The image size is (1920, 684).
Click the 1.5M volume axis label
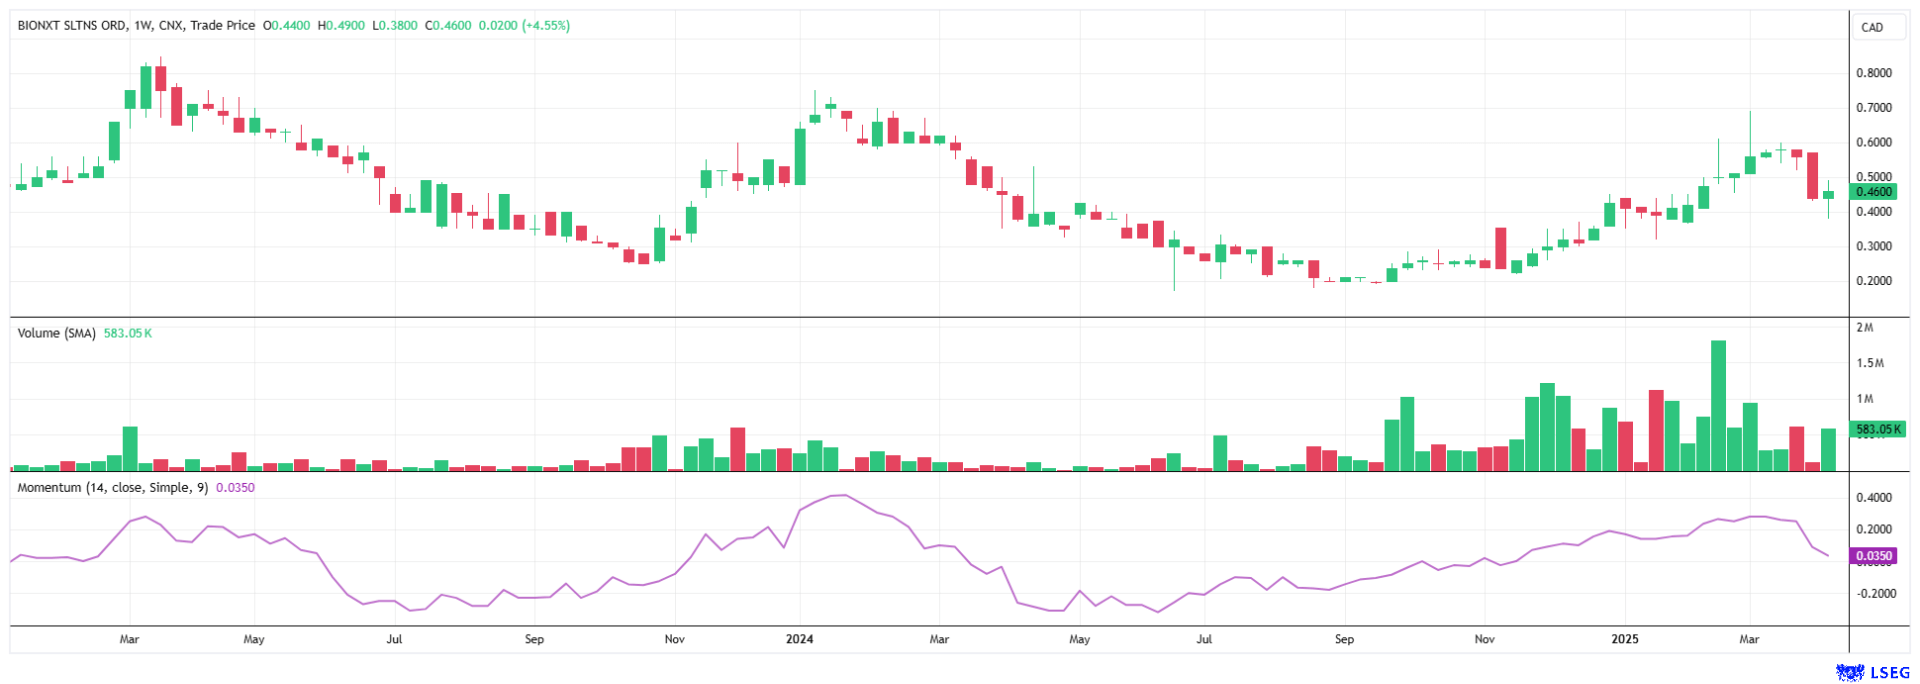[1869, 363]
